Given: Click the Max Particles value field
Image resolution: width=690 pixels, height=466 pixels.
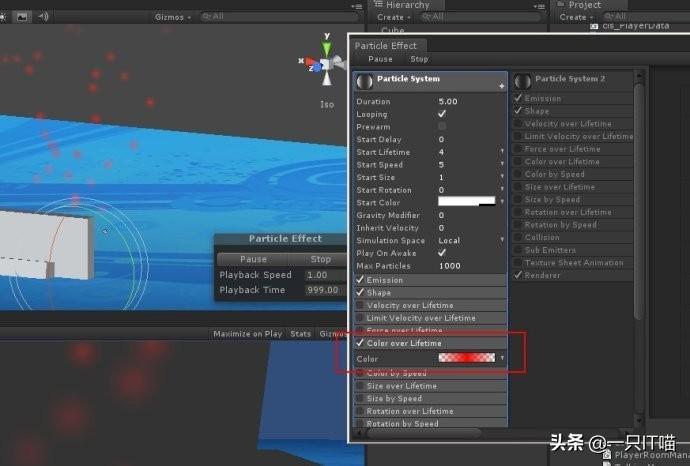Looking at the screenshot, I should 467,266.
